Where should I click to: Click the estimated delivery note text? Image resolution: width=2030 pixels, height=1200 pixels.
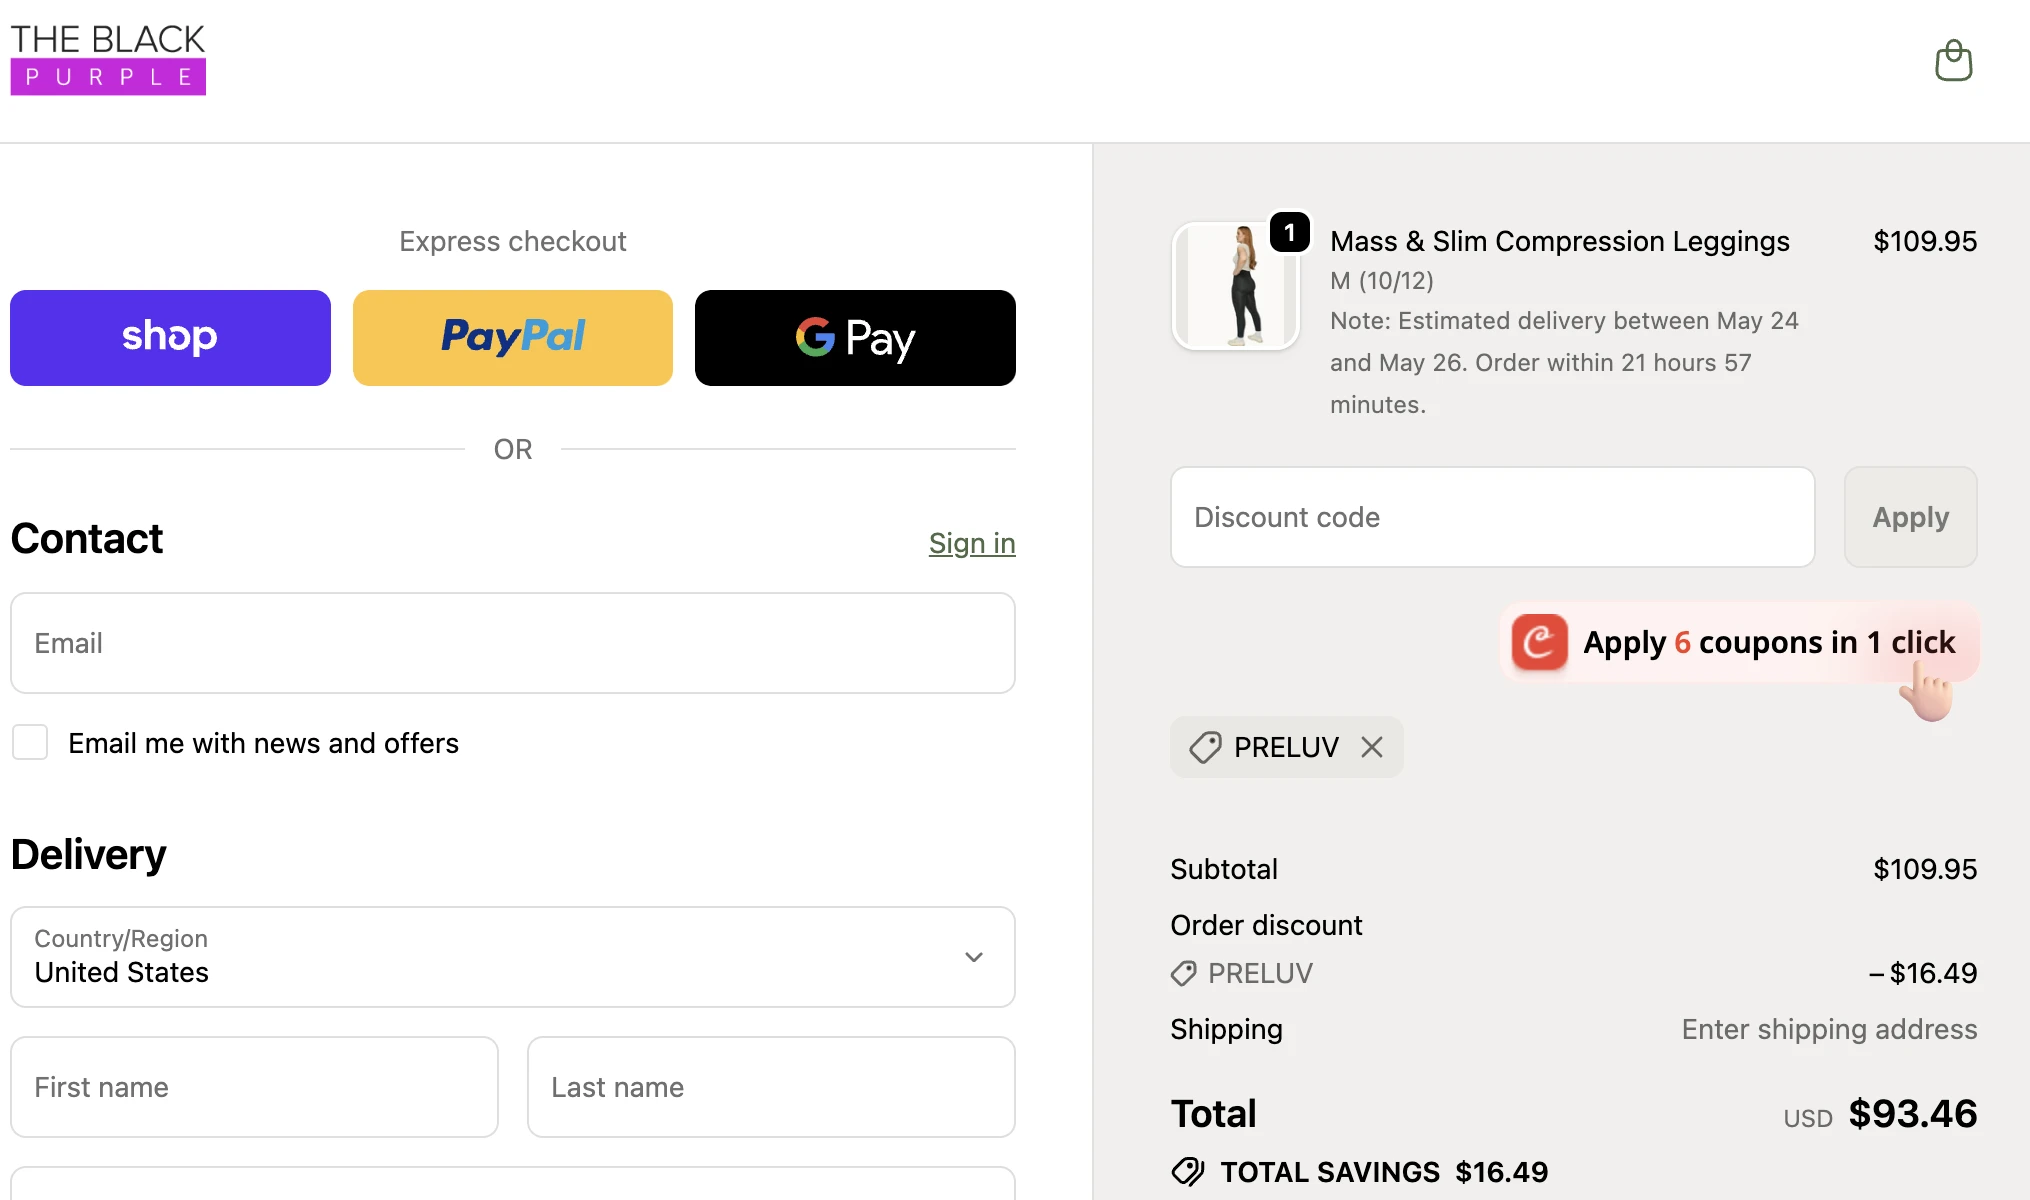[x=1564, y=363]
